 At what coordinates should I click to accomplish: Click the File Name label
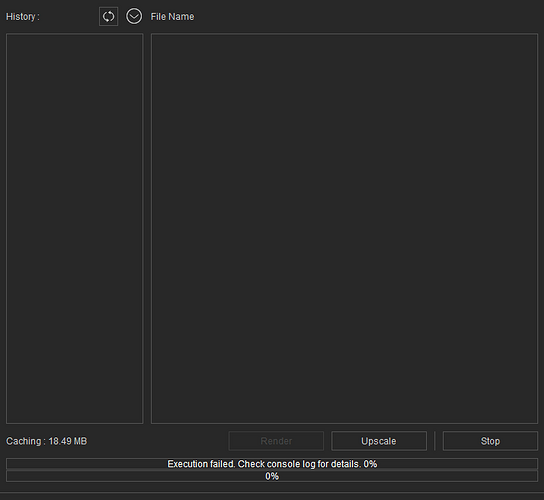coord(172,17)
